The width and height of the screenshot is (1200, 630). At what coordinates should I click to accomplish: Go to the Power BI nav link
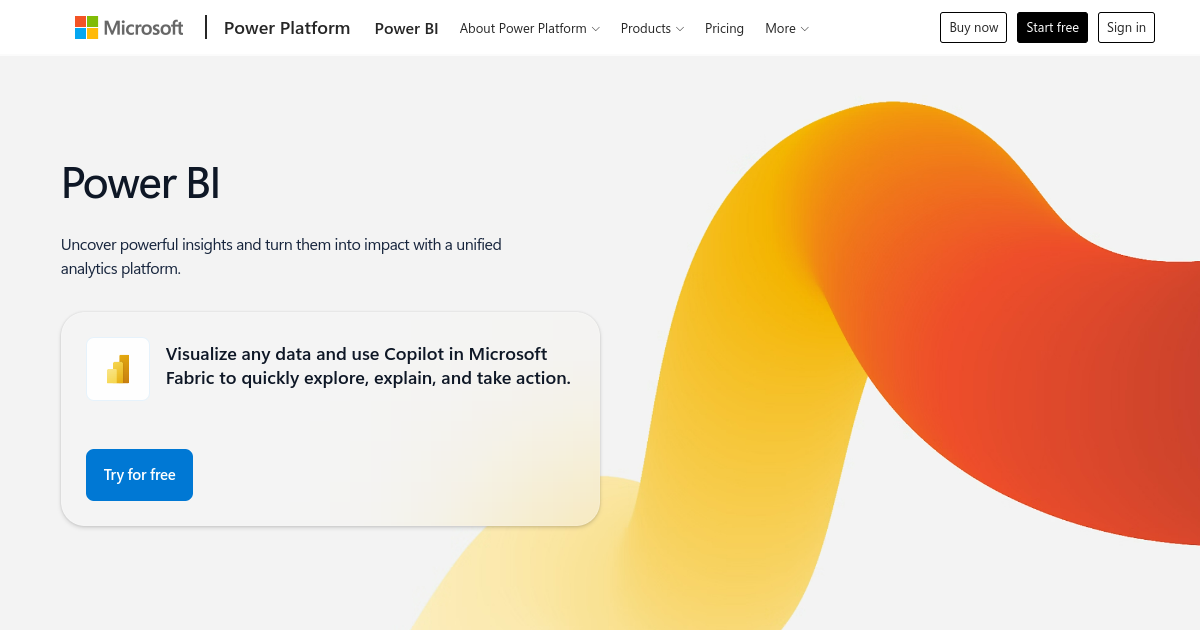pyautogui.click(x=406, y=28)
